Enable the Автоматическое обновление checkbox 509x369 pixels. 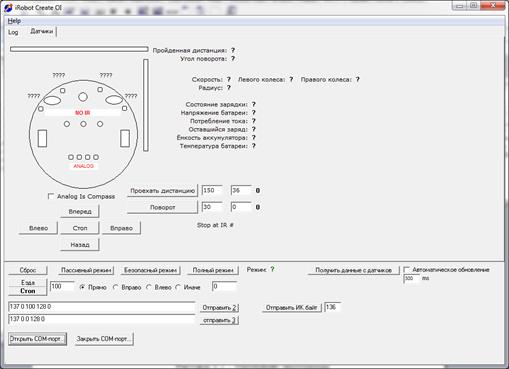point(407,269)
